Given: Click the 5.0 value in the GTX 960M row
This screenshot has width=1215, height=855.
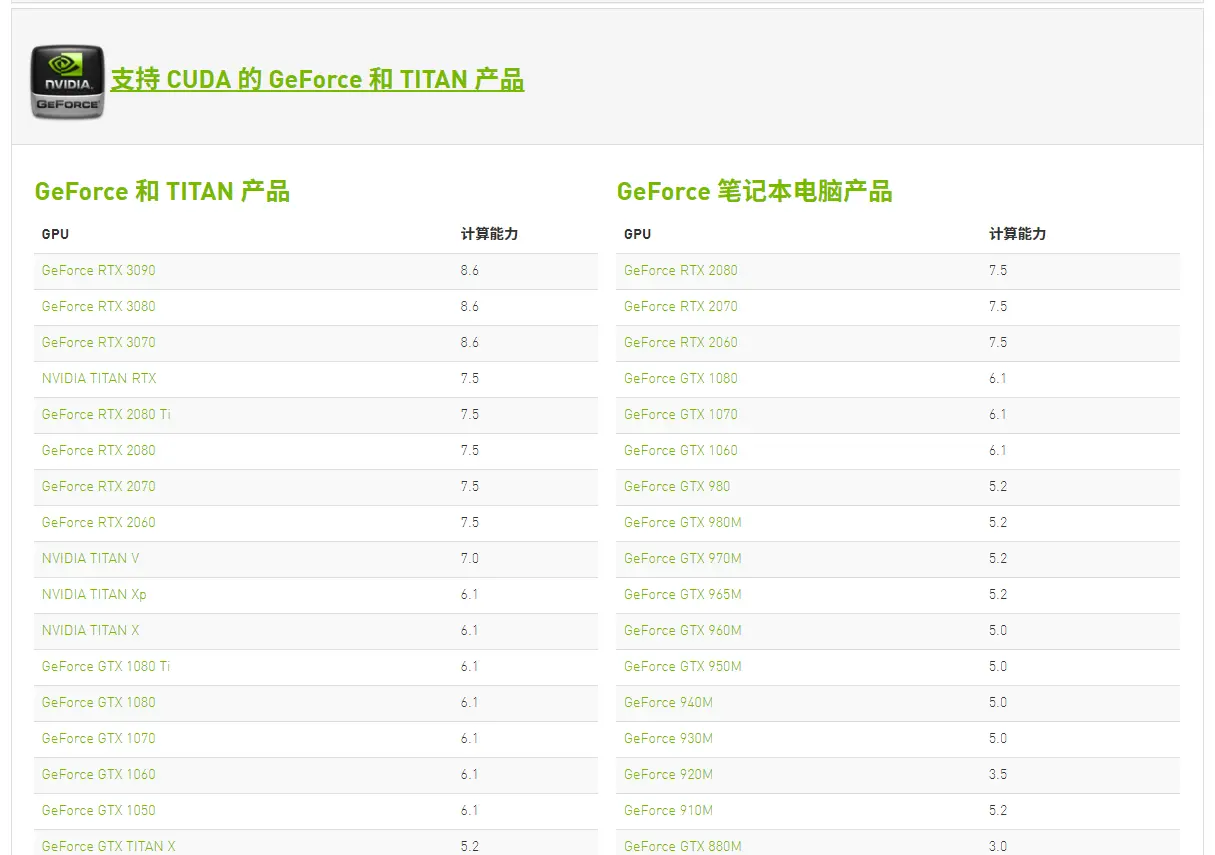Looking at the screenshot, I should [998, 630].
